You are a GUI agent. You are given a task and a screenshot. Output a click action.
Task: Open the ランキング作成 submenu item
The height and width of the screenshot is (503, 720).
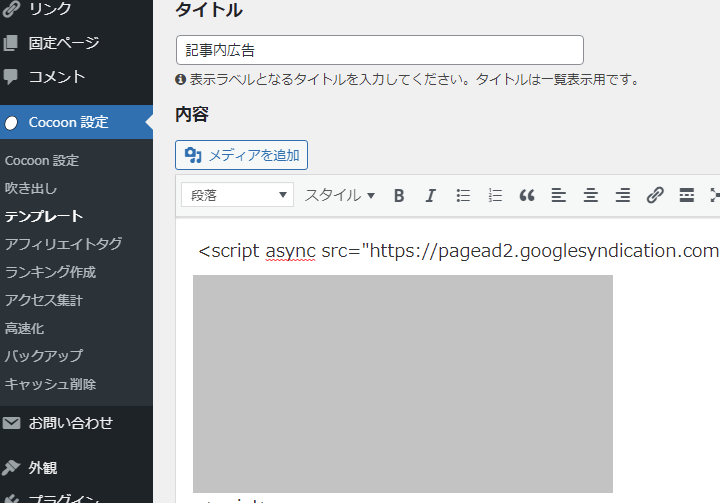(x=51, y=272)
